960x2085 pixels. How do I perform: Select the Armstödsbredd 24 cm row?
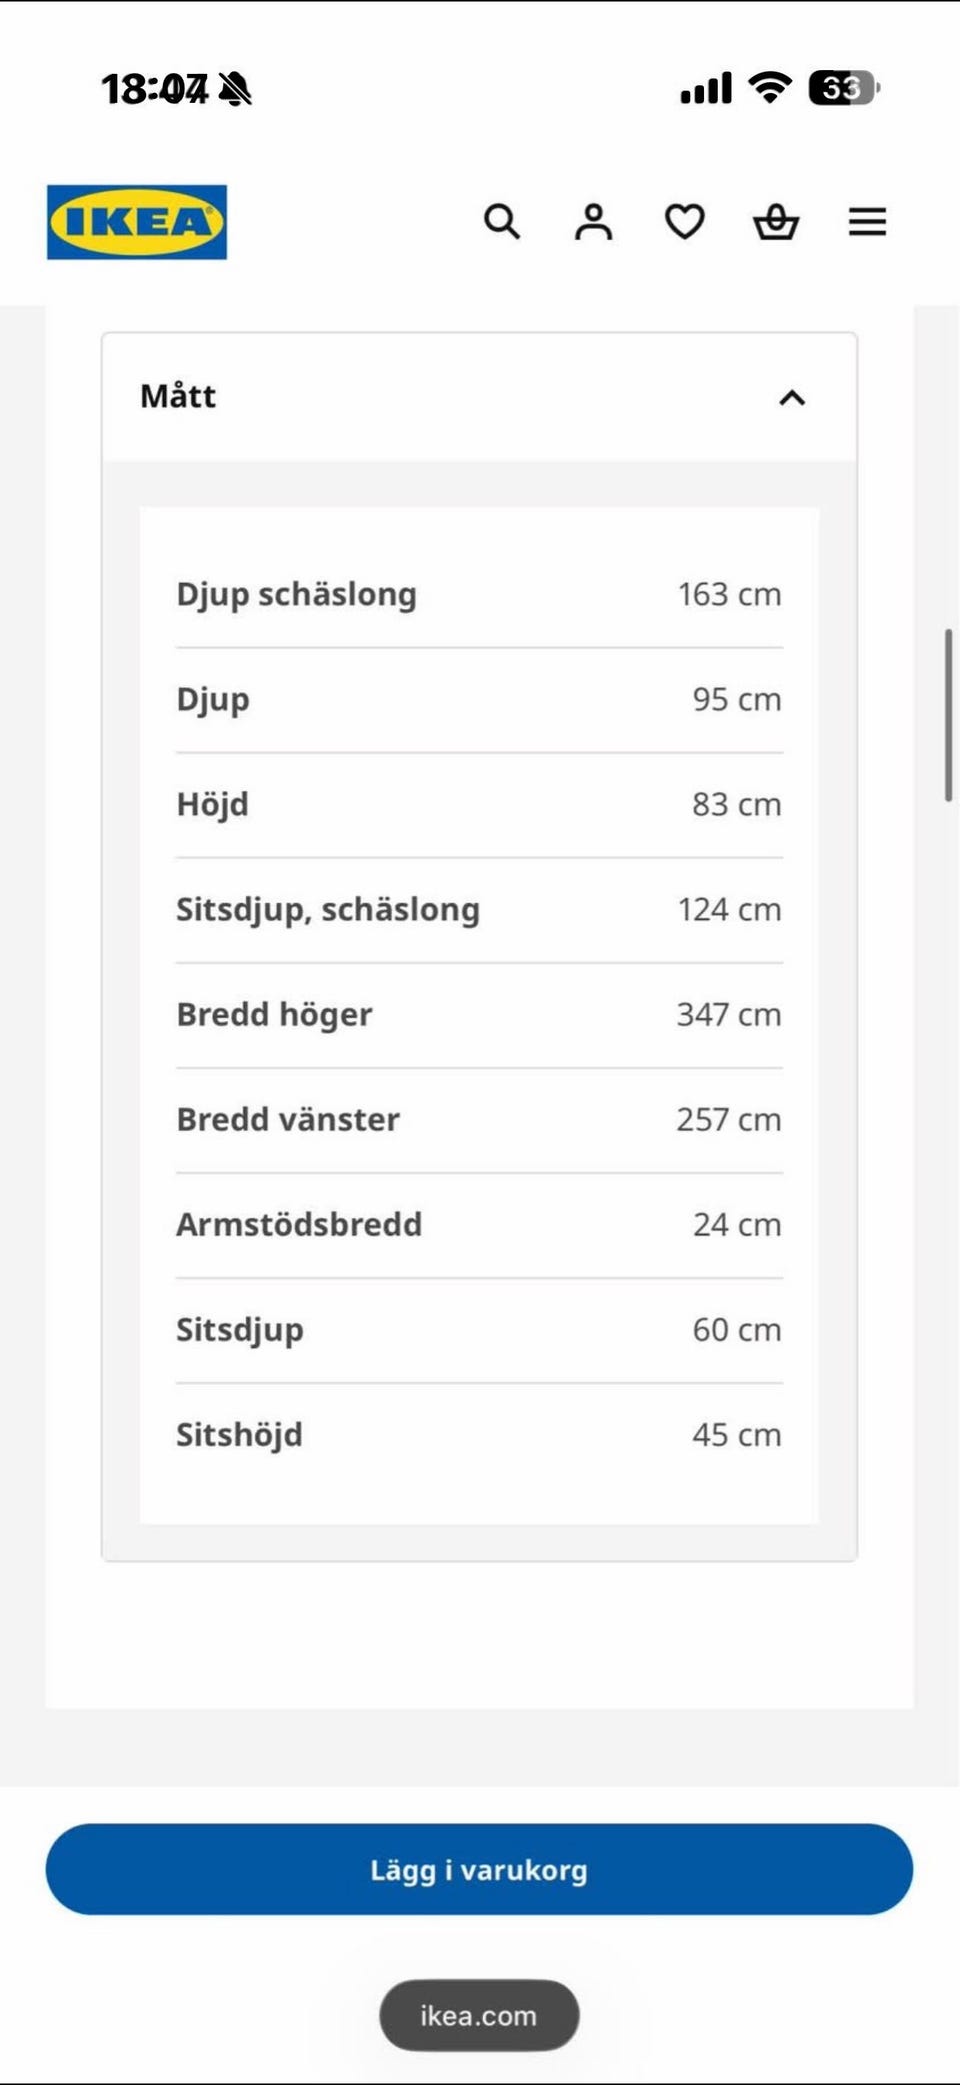pos(479,1224)
